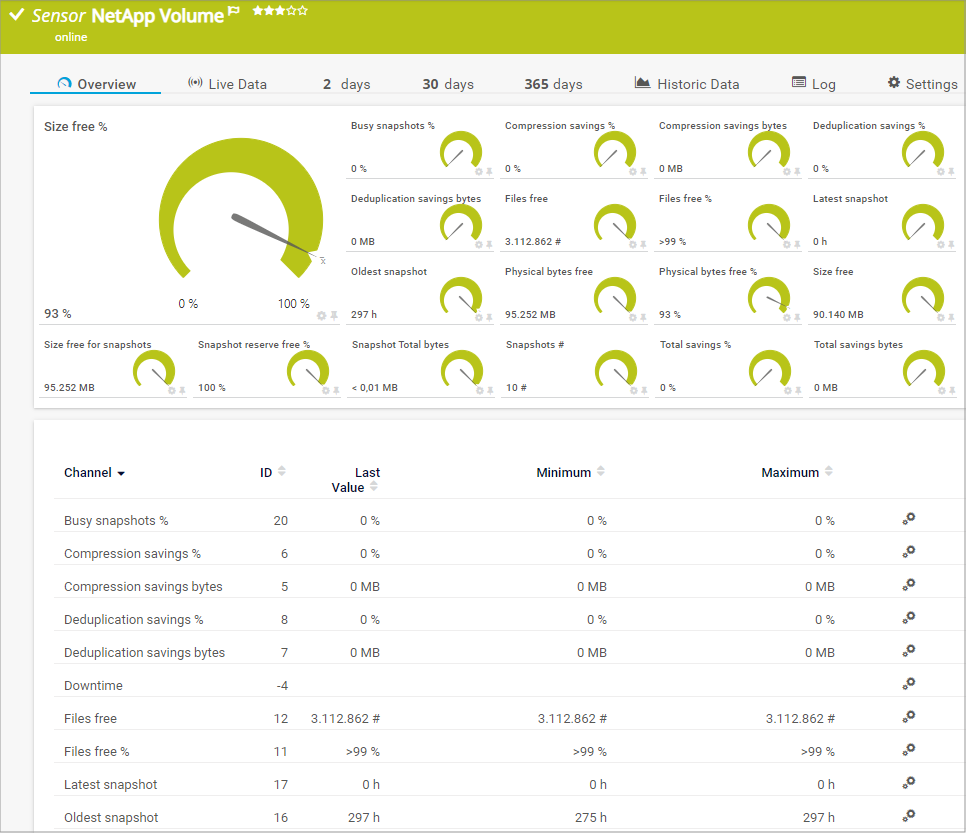Switch to the Live Data tab
The width and height of the screenshot is (966, 833).
227,84
